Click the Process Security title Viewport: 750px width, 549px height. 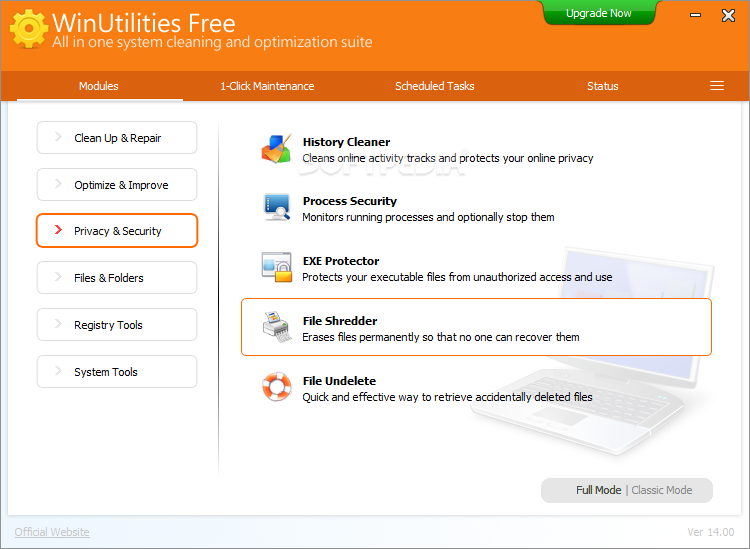coord(350,201)
